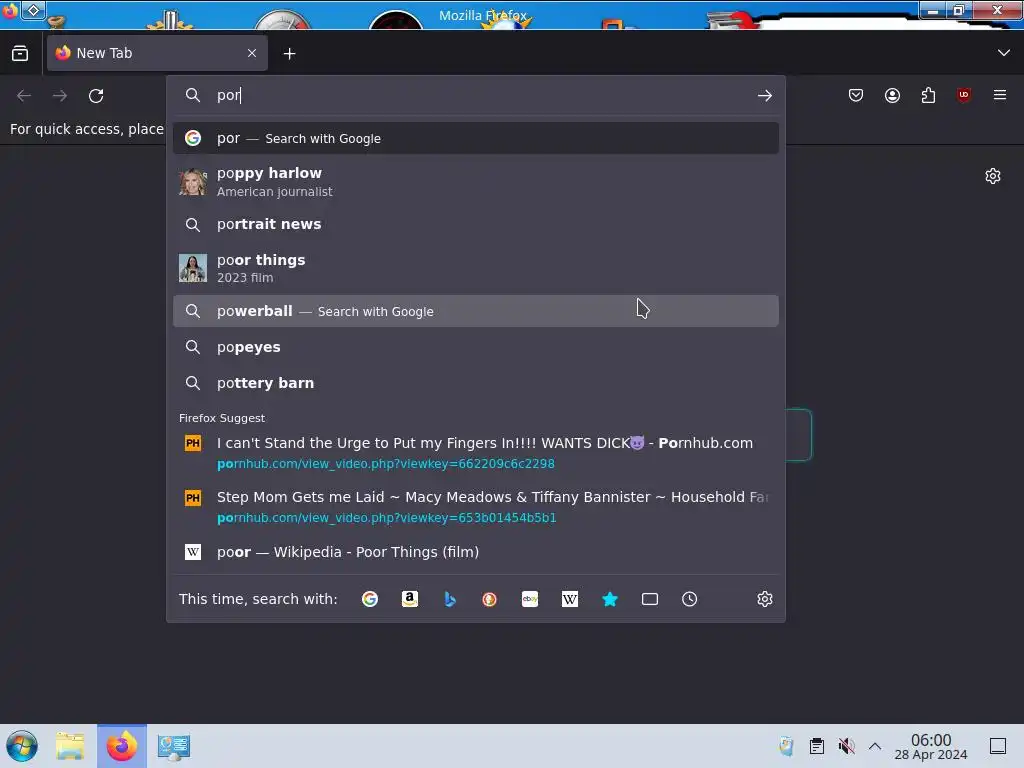Open the new tab page personalize gear
The height and width of the screenshot is (768, 1024).
pyautogui.click(x=993, y=176)
